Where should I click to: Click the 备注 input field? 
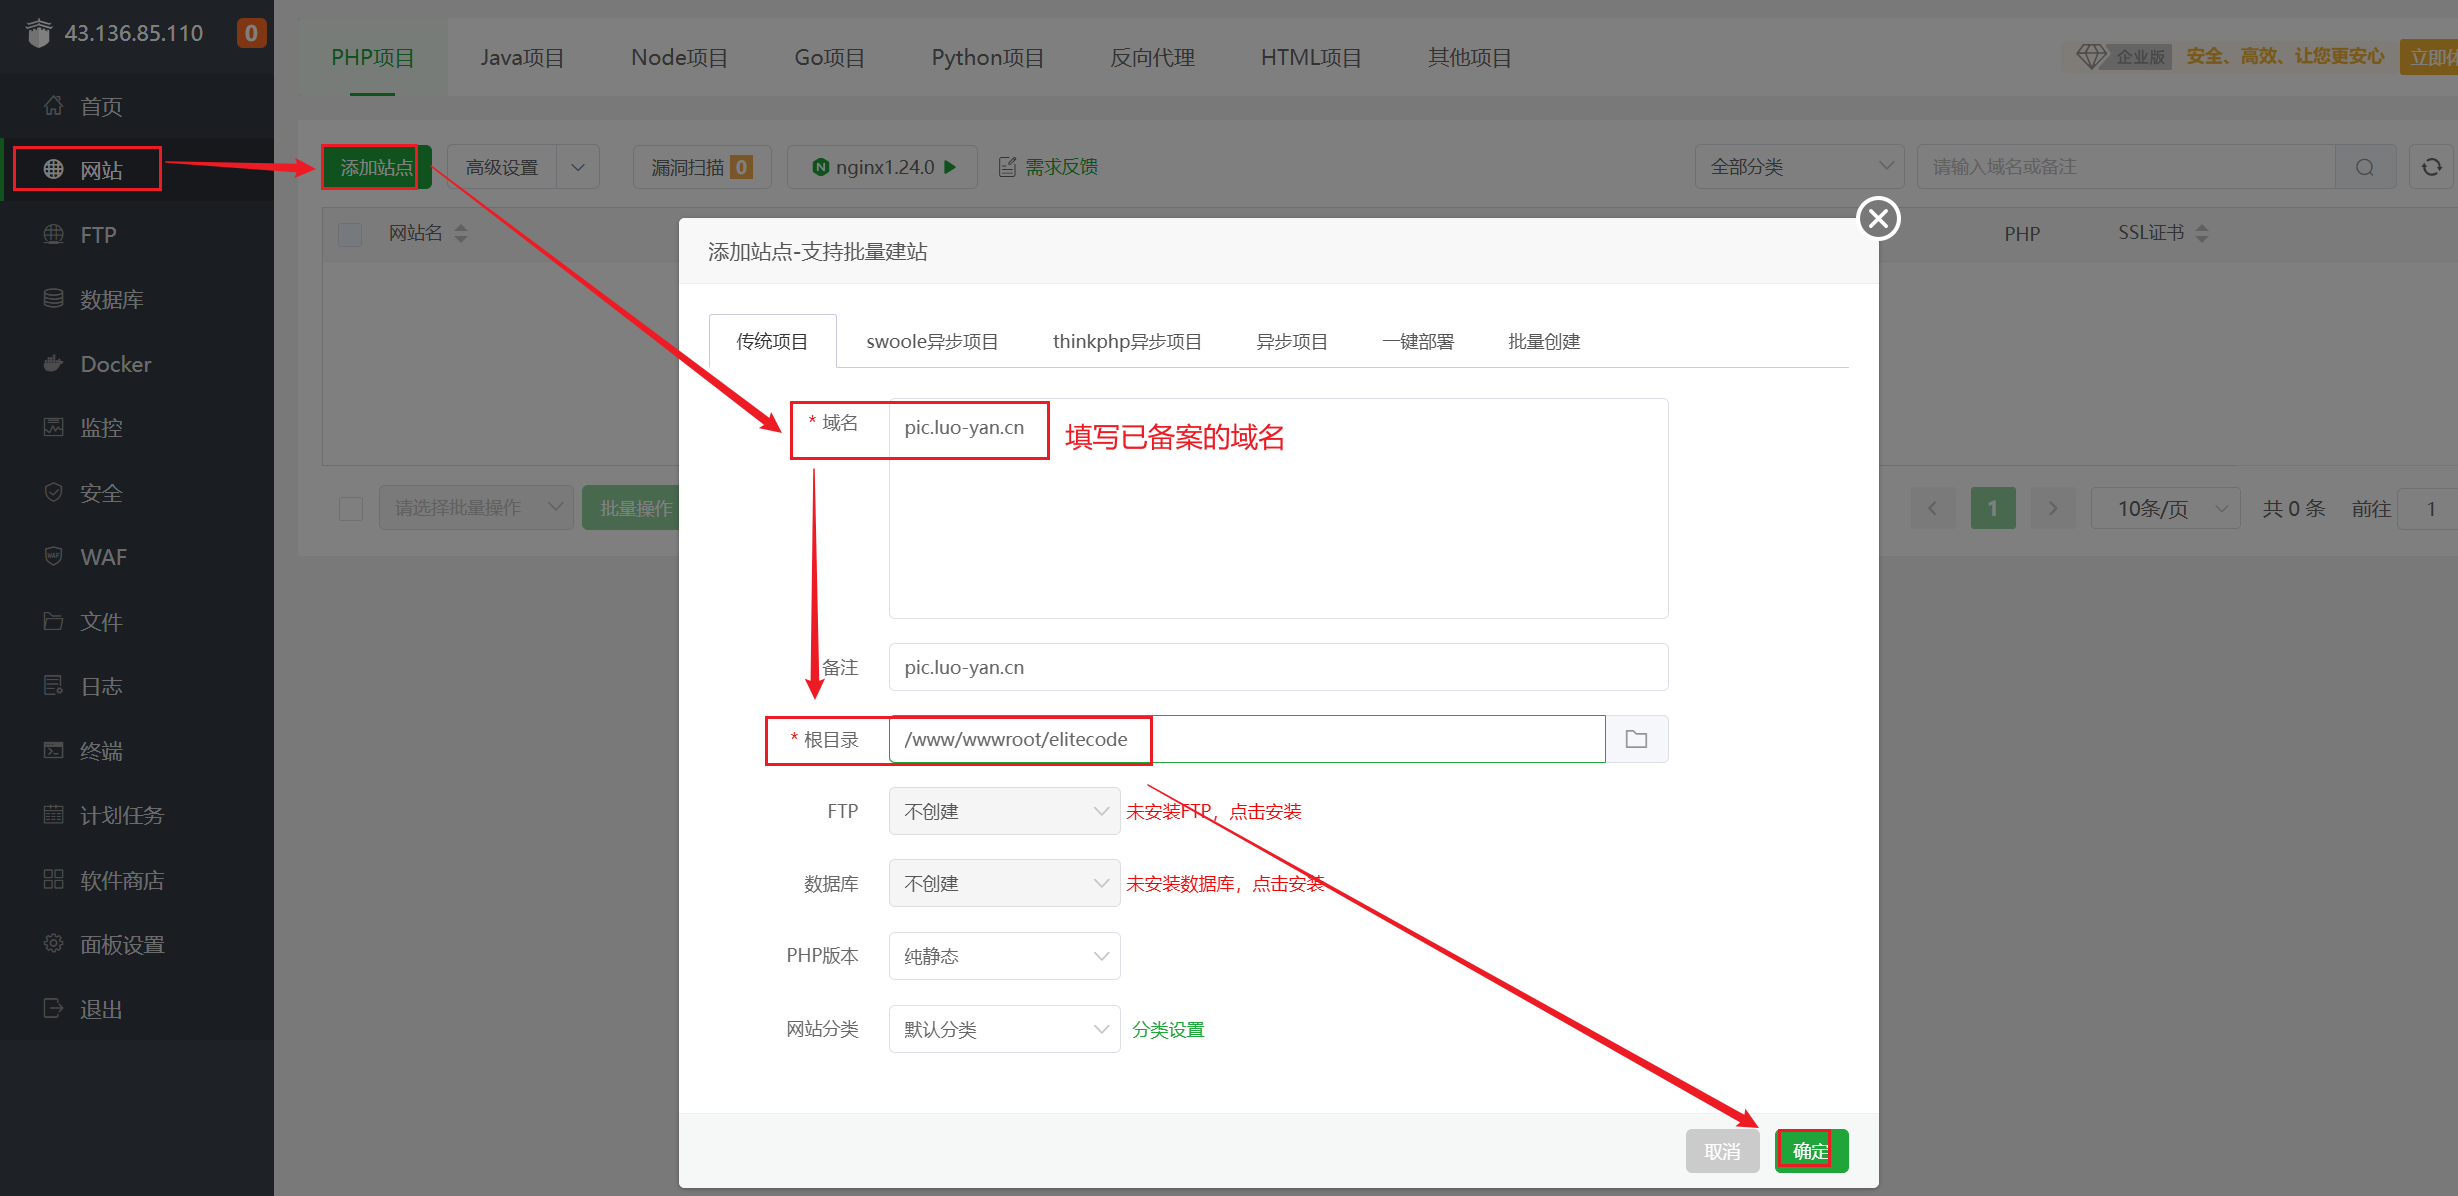1277,667
